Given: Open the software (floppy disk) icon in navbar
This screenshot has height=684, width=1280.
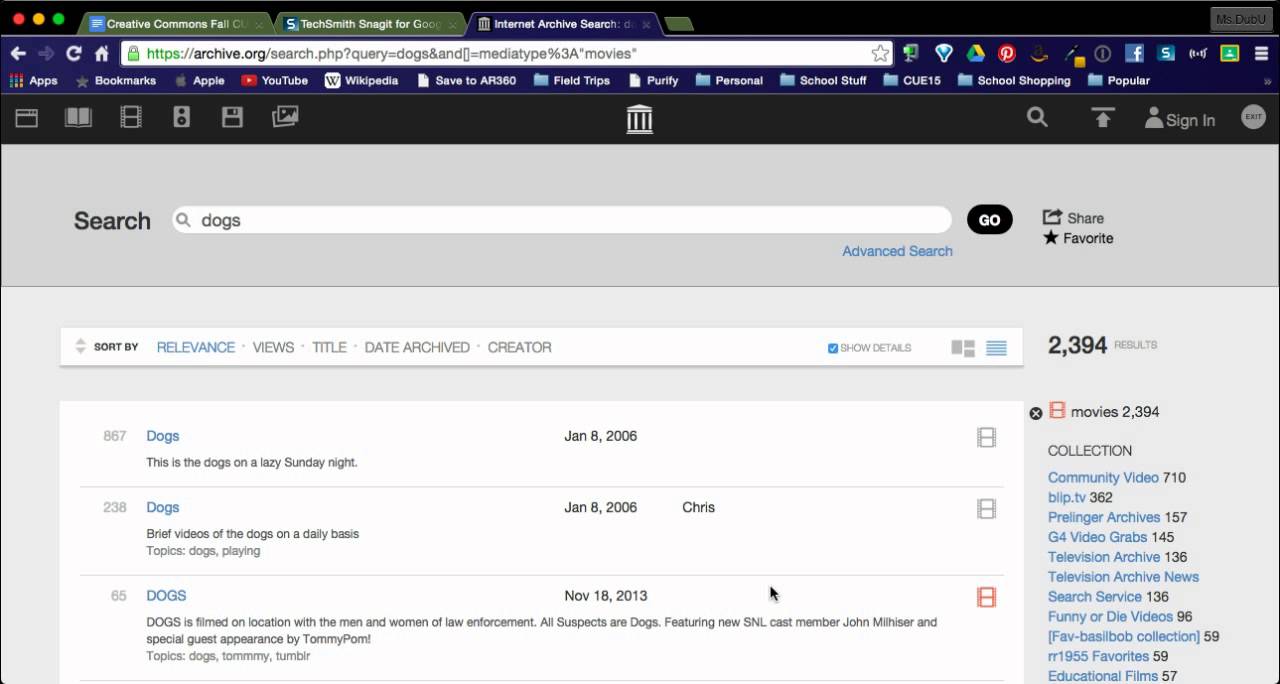Looking at the screenshot, I should point(232,118).
